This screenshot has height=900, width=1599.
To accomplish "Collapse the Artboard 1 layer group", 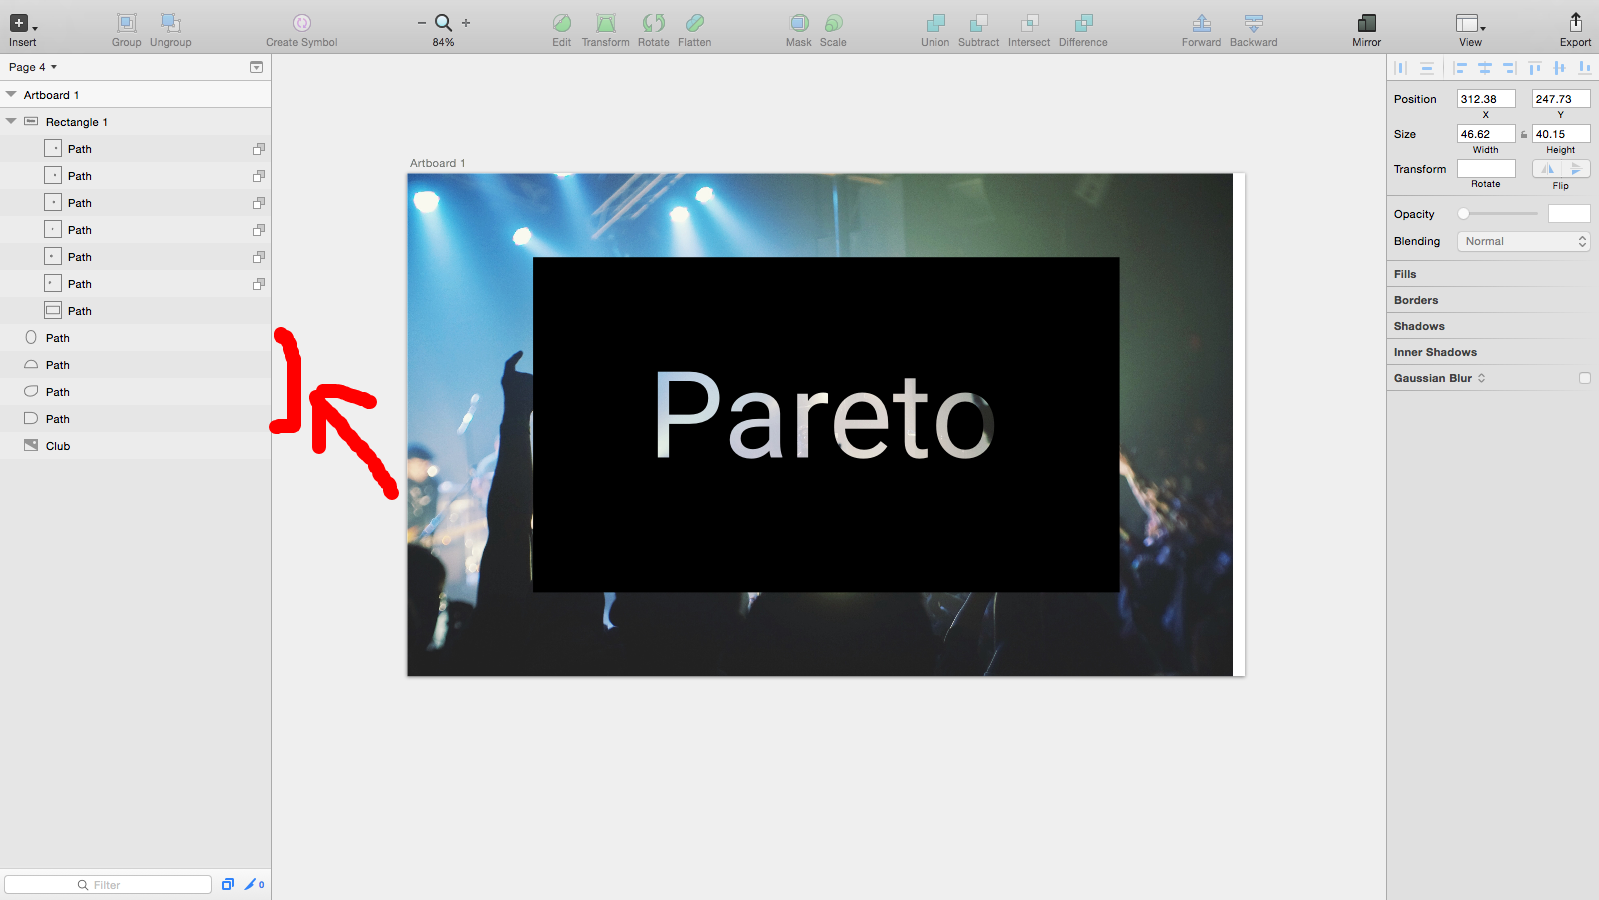I will pyautogui.click(x=11, y=94).
